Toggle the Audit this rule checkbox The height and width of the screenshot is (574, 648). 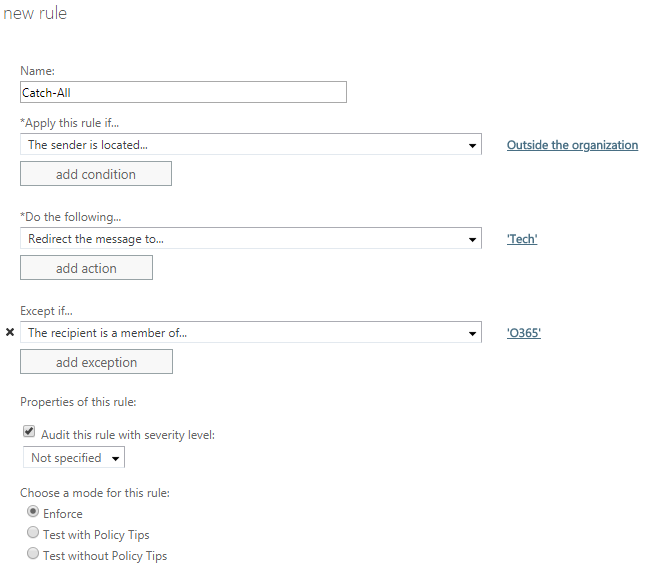(29, 431)
